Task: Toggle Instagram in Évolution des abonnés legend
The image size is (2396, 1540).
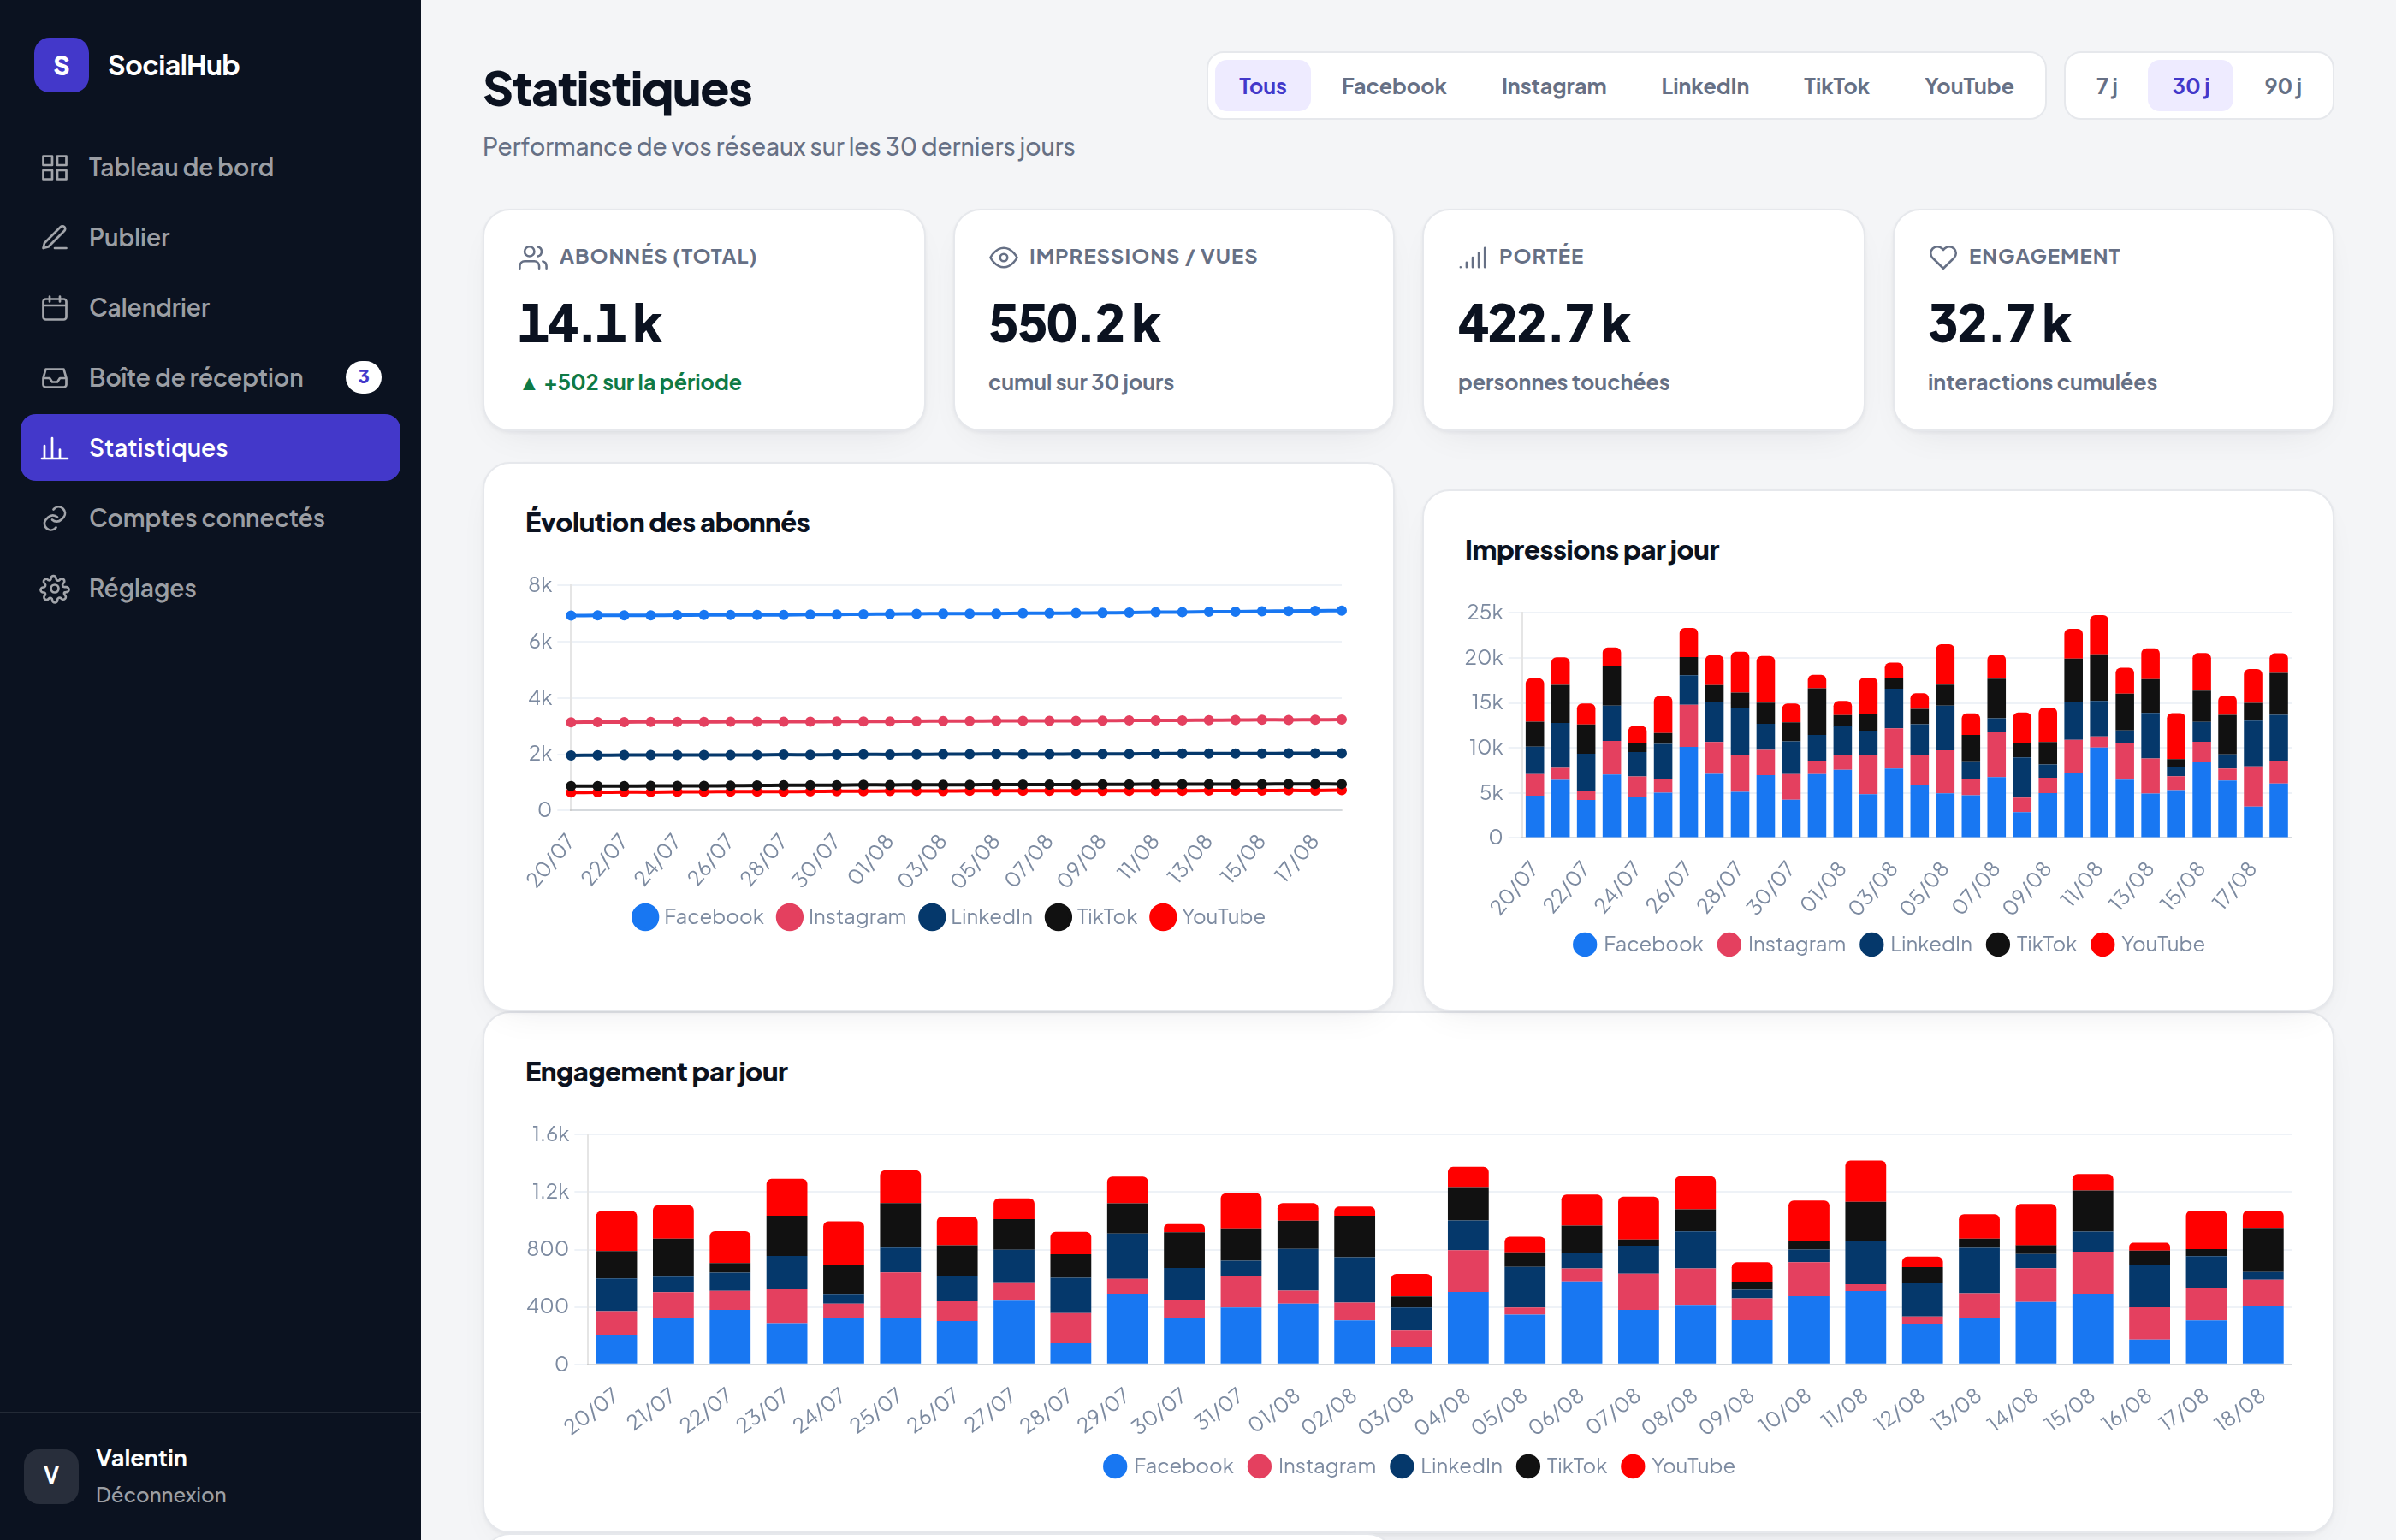Action: (841, 917)
